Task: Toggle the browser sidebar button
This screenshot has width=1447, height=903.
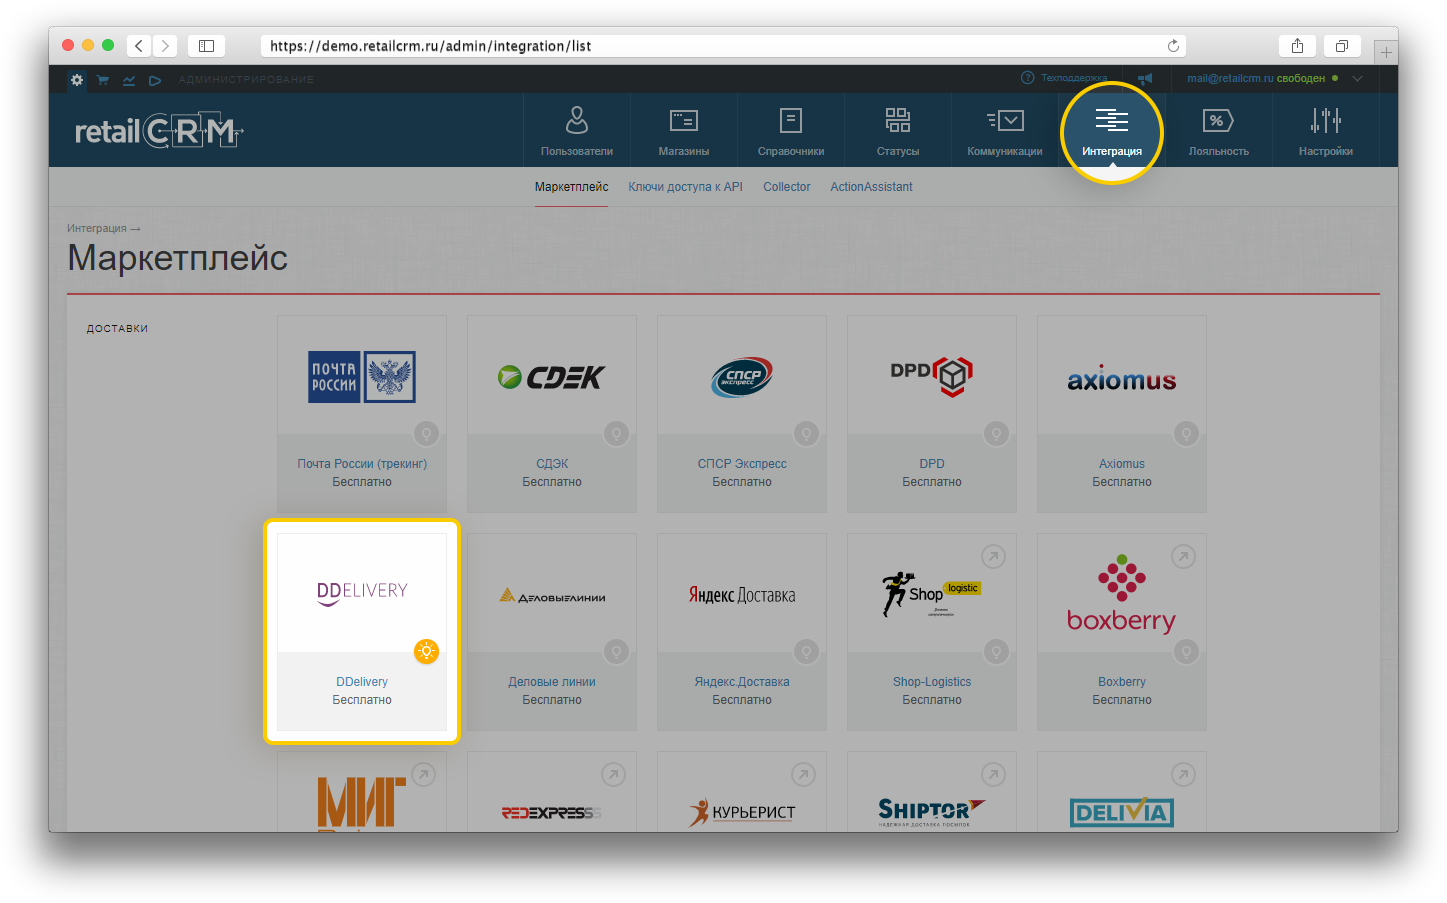Action: 206,46
